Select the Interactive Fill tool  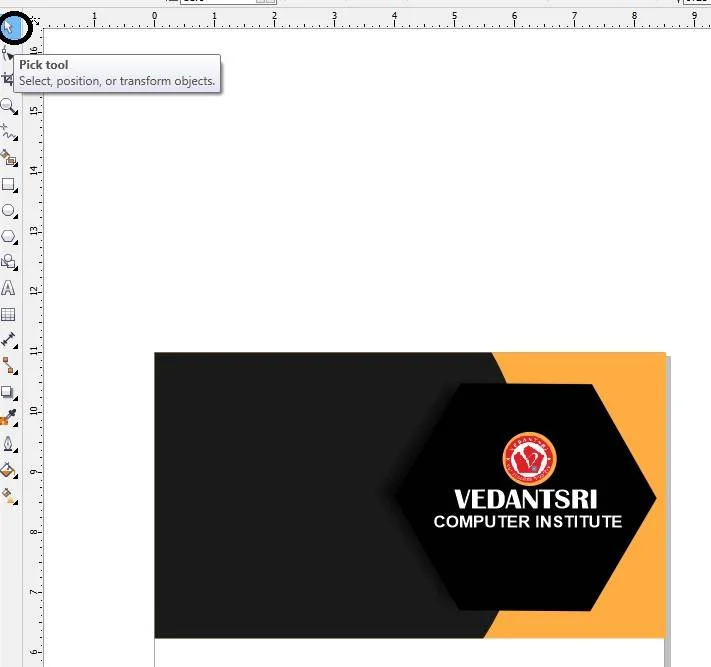coord(8,496)
